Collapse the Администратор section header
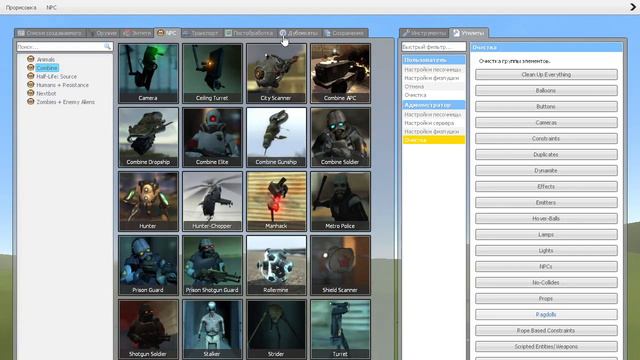Screen dimensions: 640x360 coord(433,105)
